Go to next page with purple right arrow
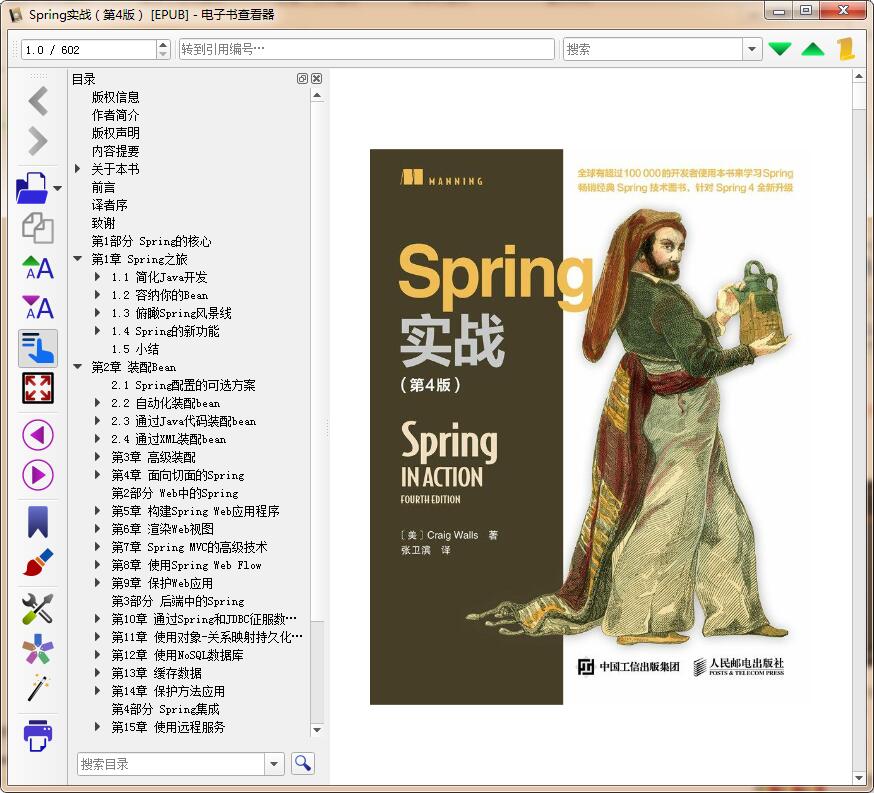874x793 pixels. [x=38, y=475]
